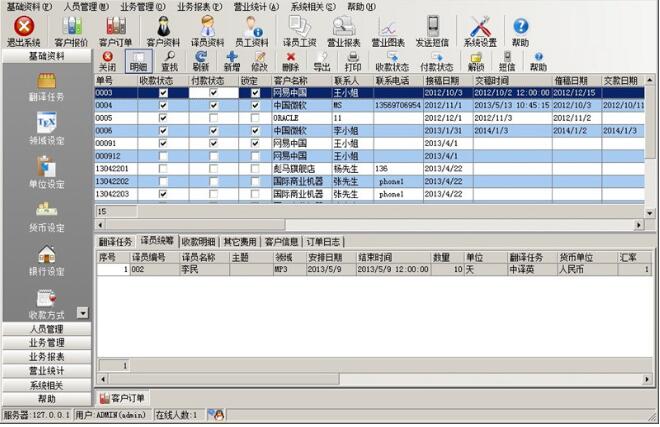Toggle 收款状态 checkbox for order 00091
Viewport: 660px width, 427px height.
tap(163, 143)
